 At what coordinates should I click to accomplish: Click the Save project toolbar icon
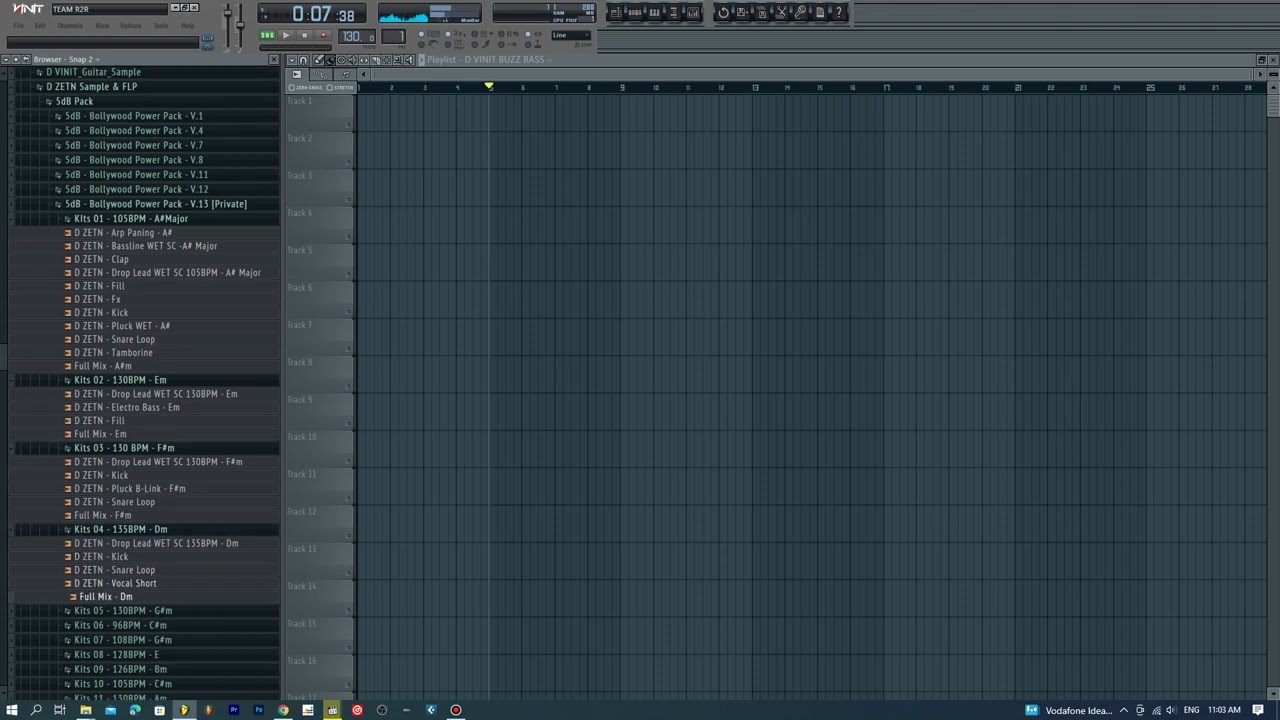click(x=742, y=13)
